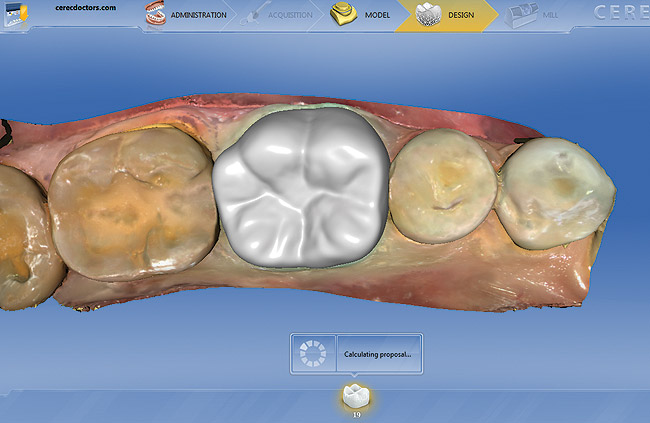
Task: Open the system menu icon at top-left
Action: coord(17,13)
